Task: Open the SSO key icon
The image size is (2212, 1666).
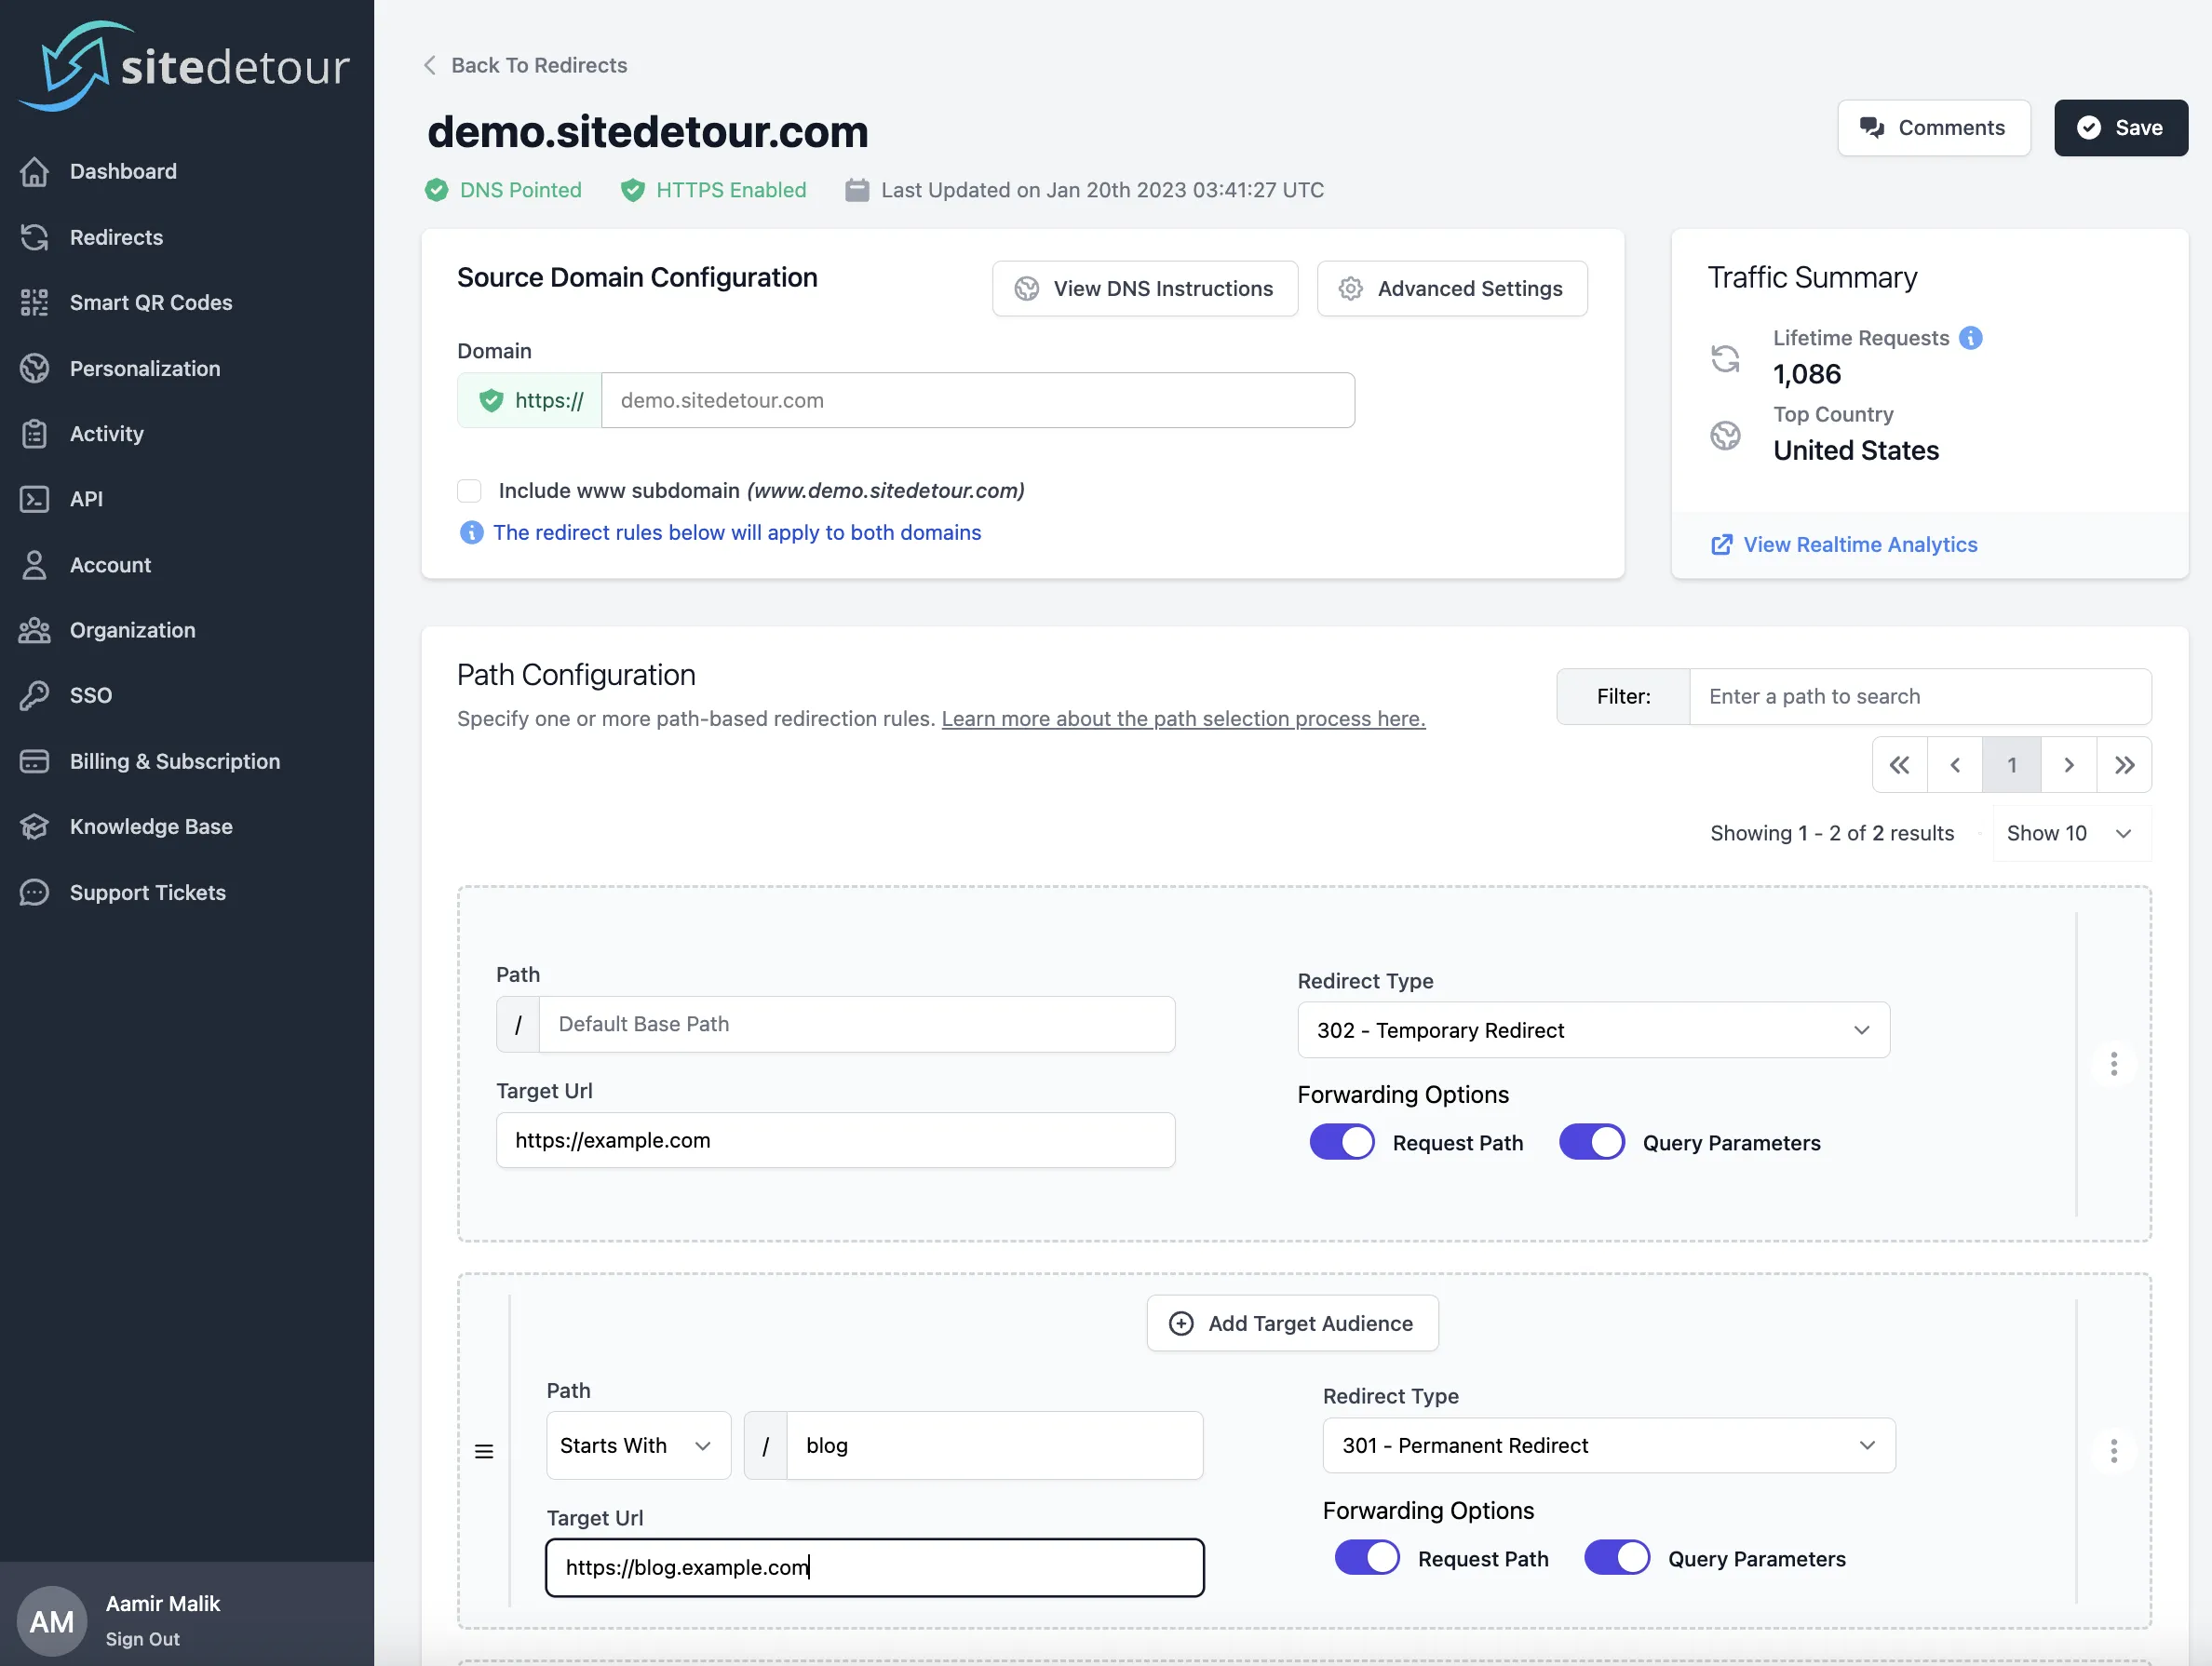Action: (x=35, y=695)
